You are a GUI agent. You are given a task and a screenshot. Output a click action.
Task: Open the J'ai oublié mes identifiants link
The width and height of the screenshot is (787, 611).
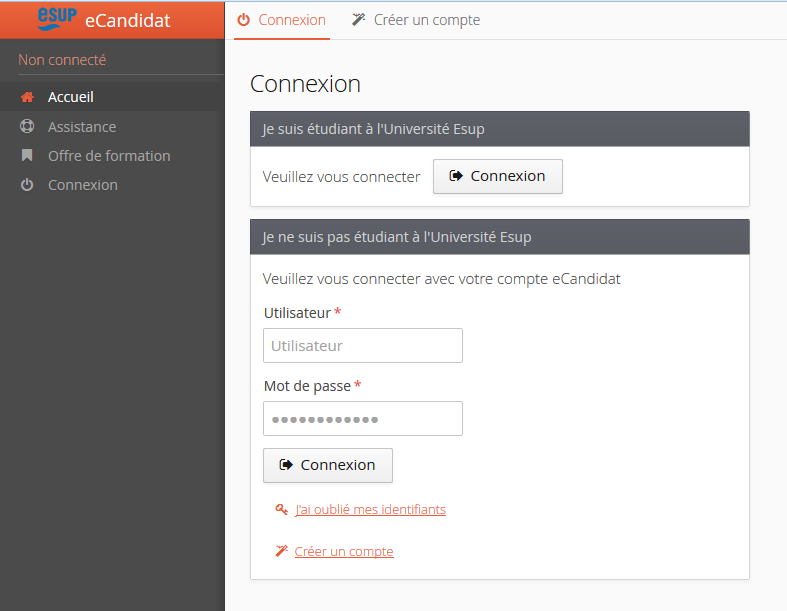pos(370,510)
